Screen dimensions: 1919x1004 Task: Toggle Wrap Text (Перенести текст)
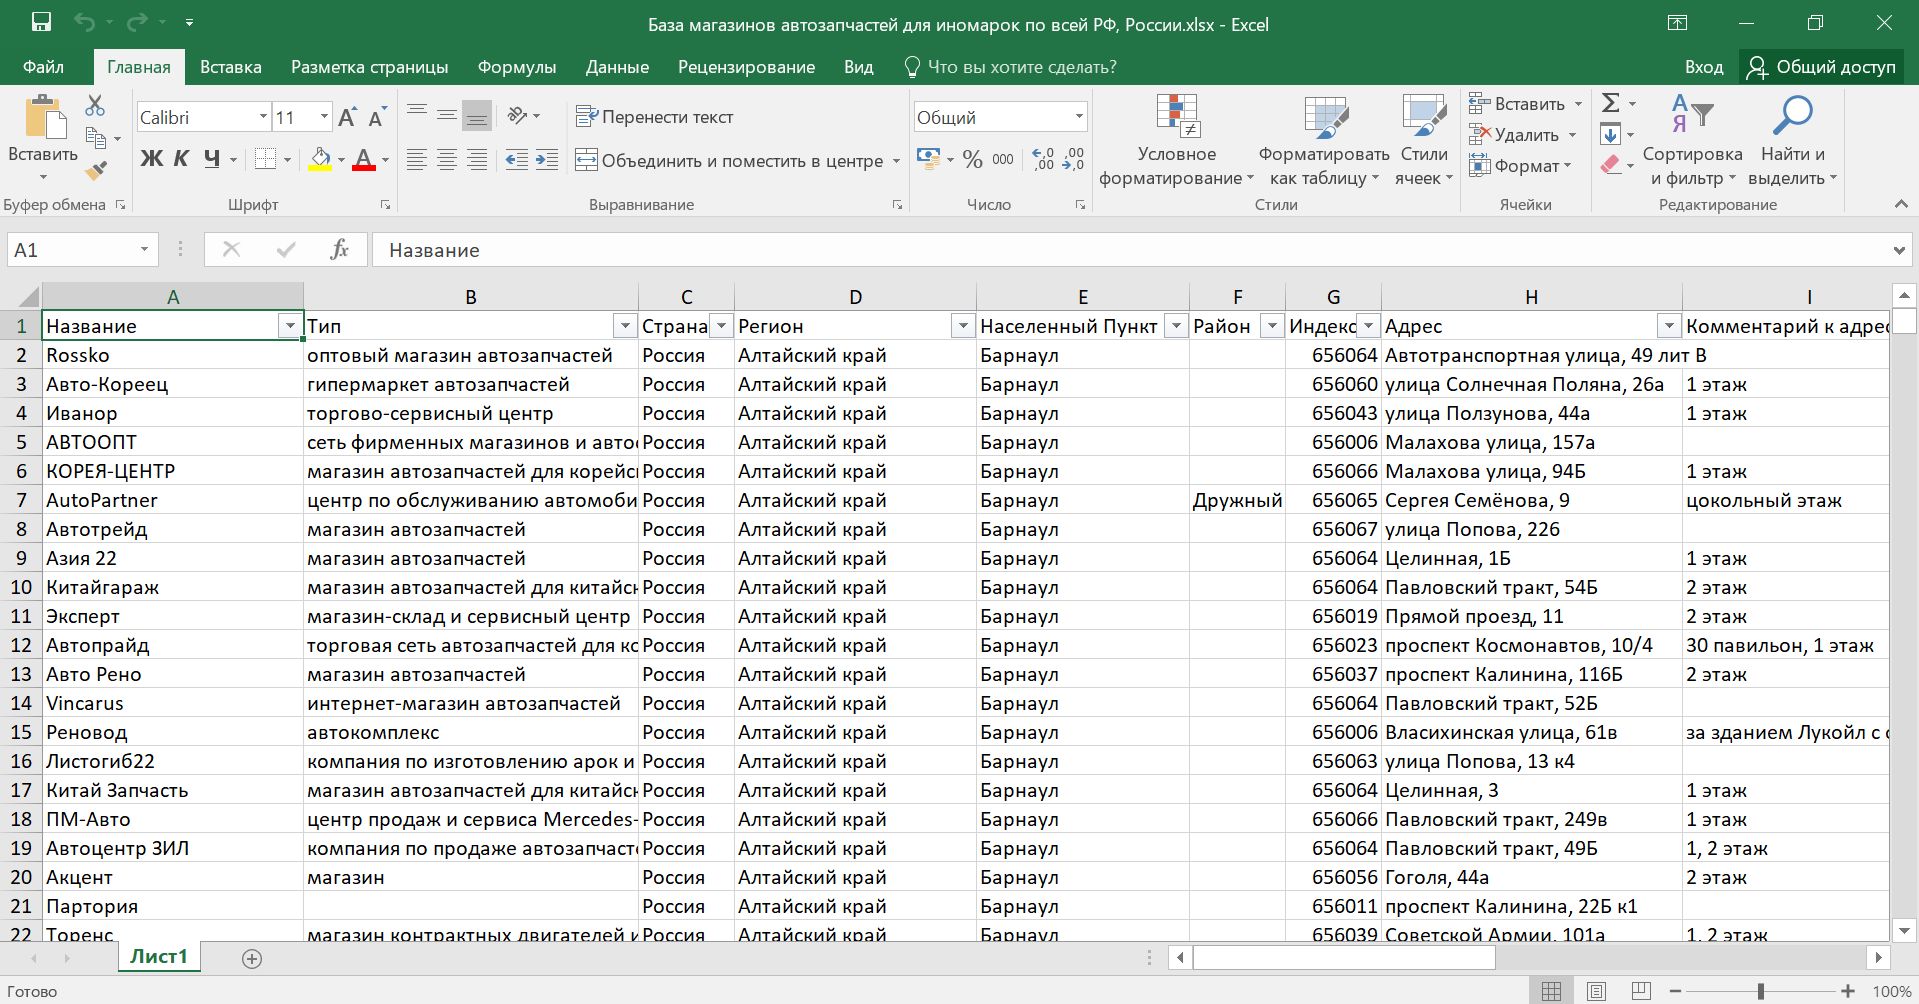coord(655,117)
